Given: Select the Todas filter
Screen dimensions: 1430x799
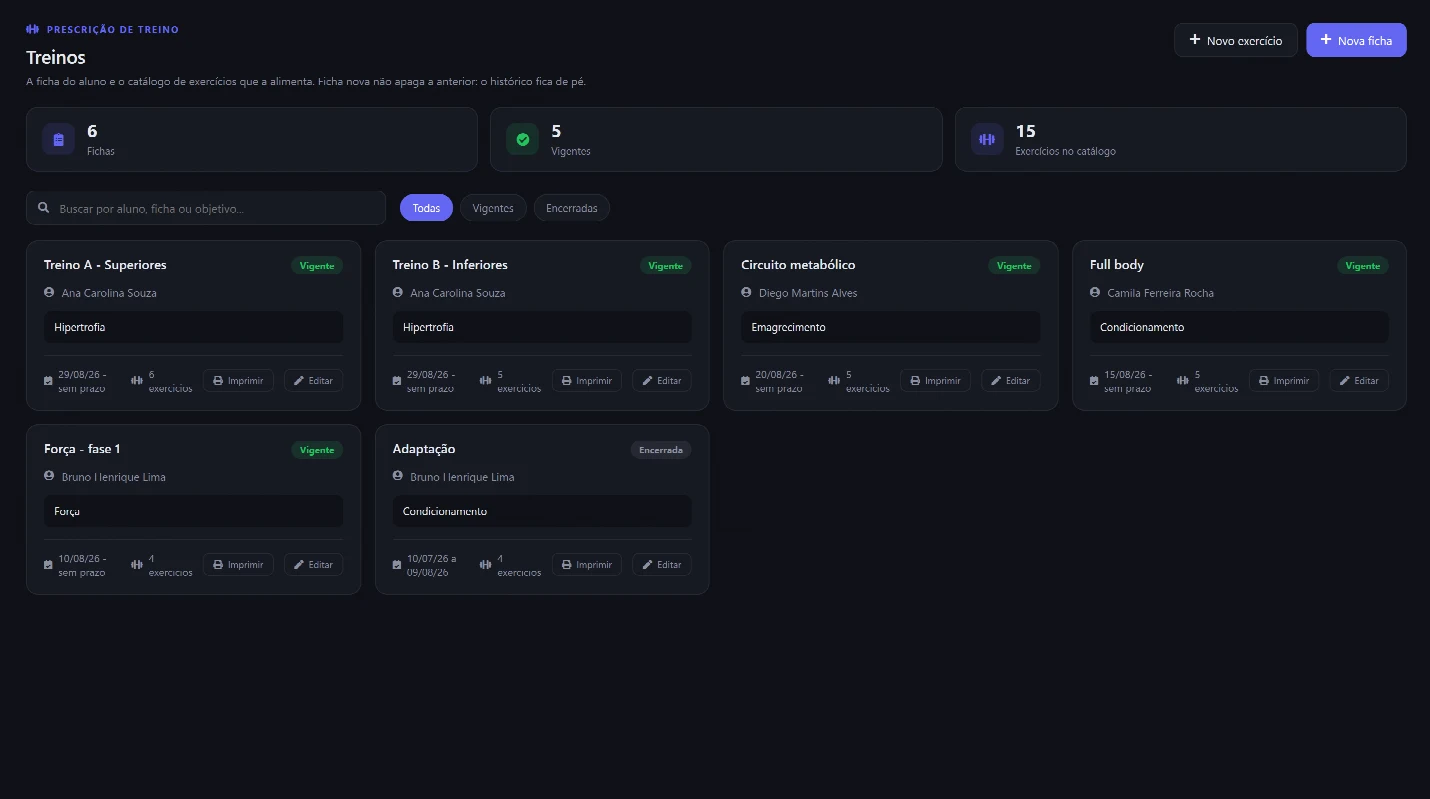Looking at the screenshot, I should tap(426, 208).
